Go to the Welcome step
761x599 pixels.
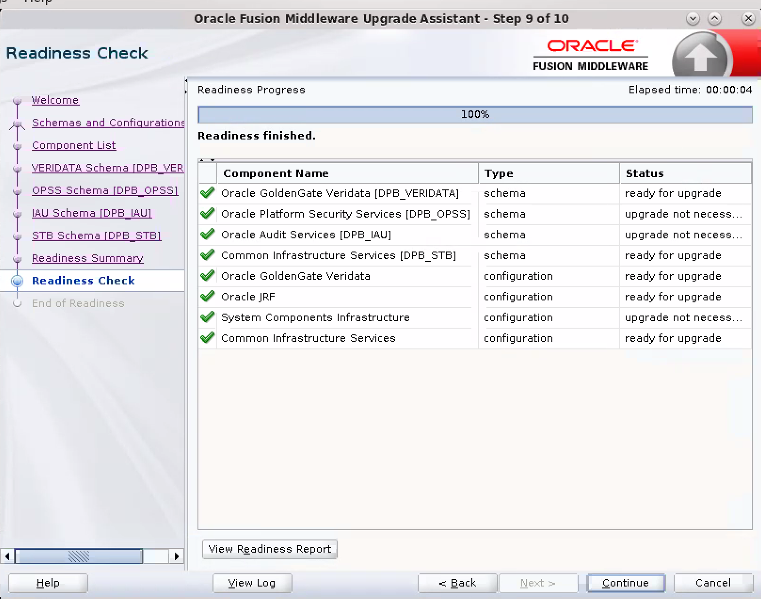[55, 100]
